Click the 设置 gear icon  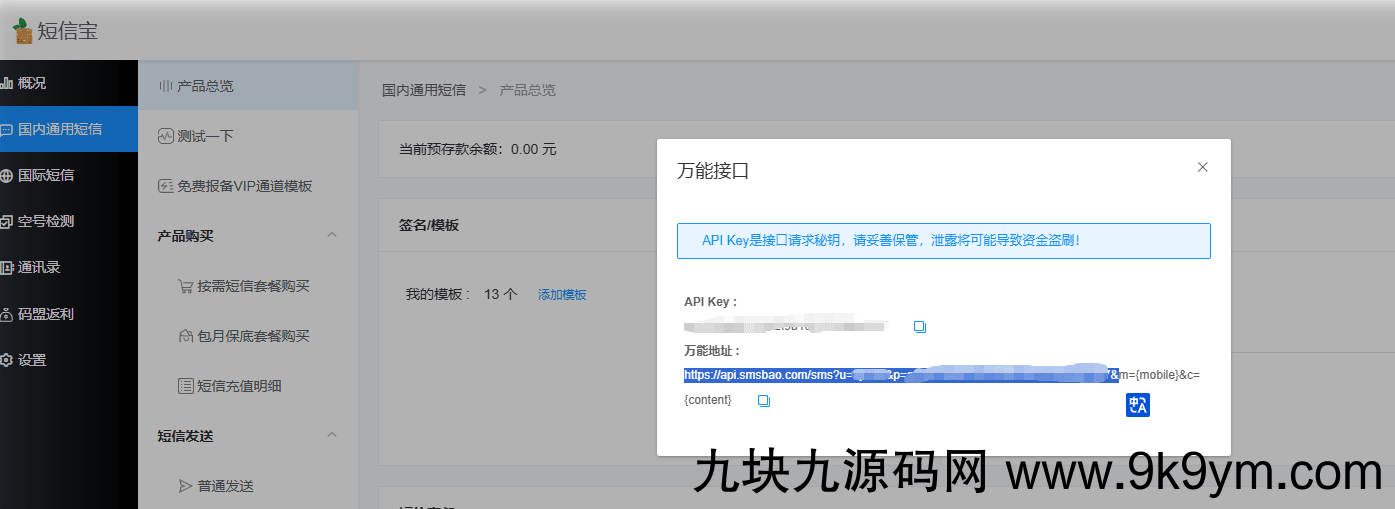(x=6, y=359)
